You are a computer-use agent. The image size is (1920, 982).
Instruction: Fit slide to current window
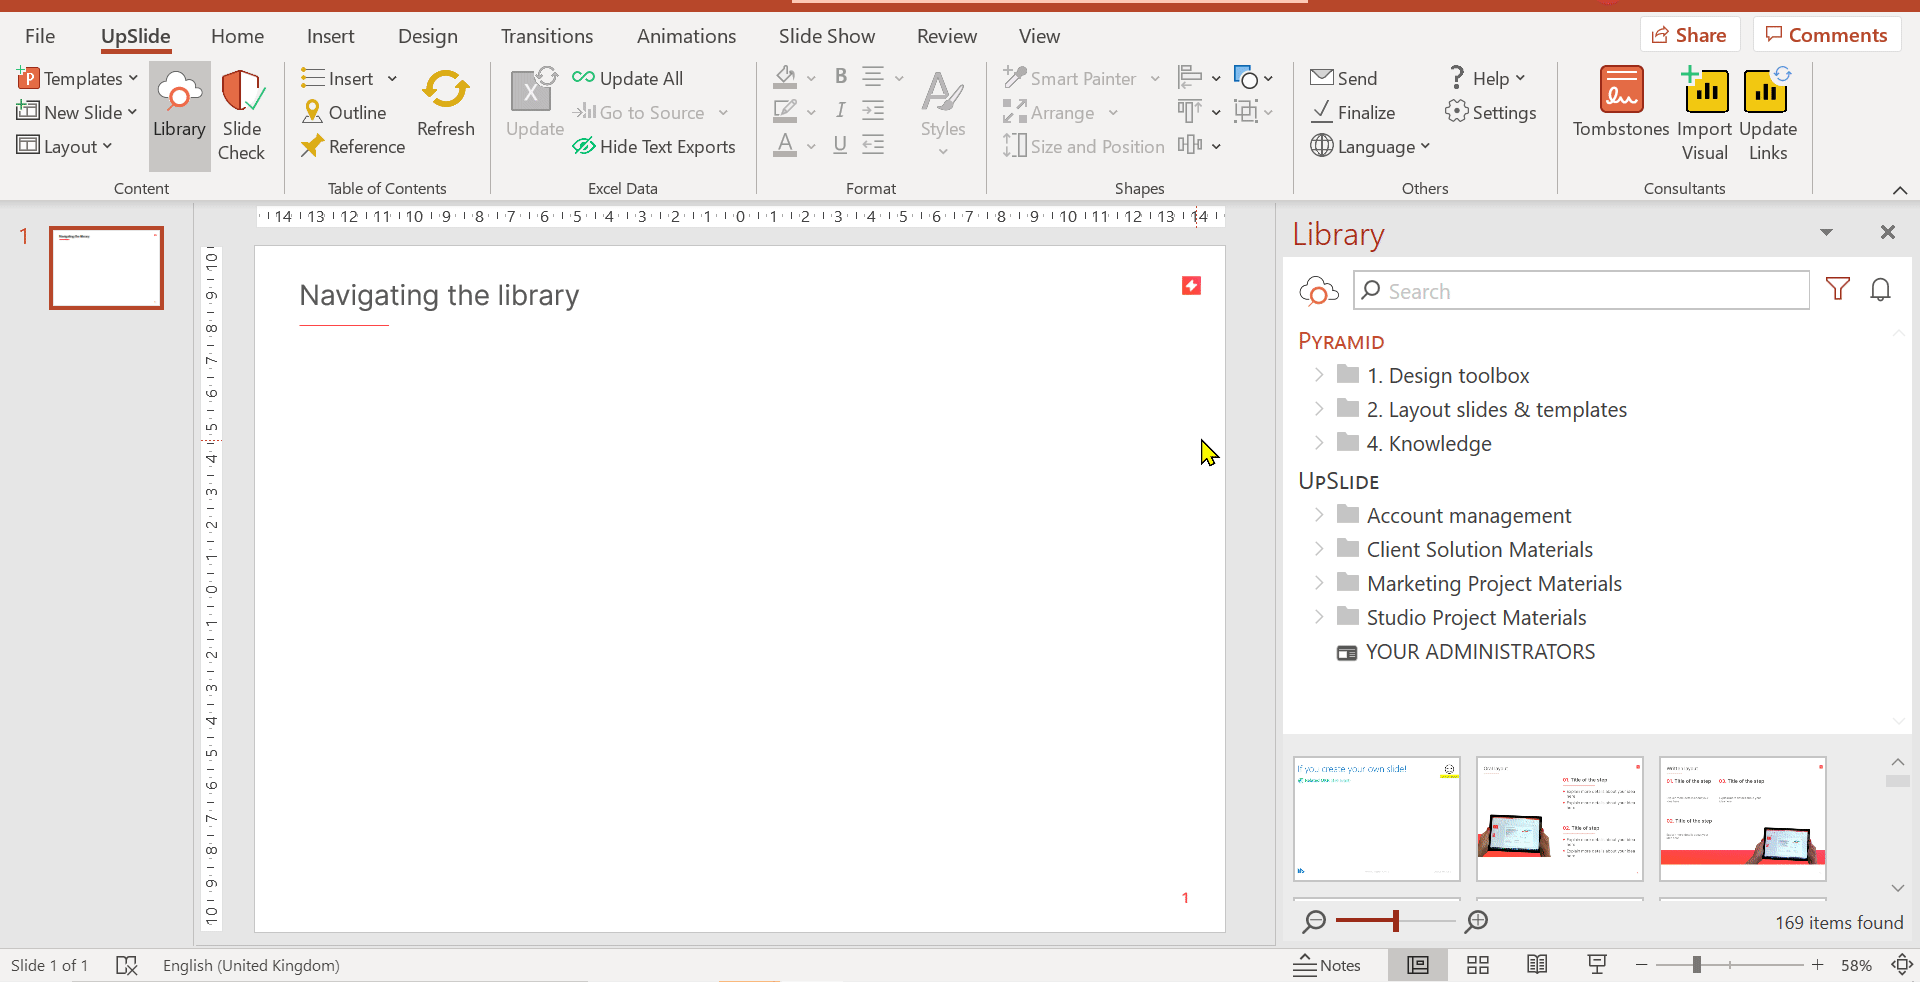pos(1901,965)
